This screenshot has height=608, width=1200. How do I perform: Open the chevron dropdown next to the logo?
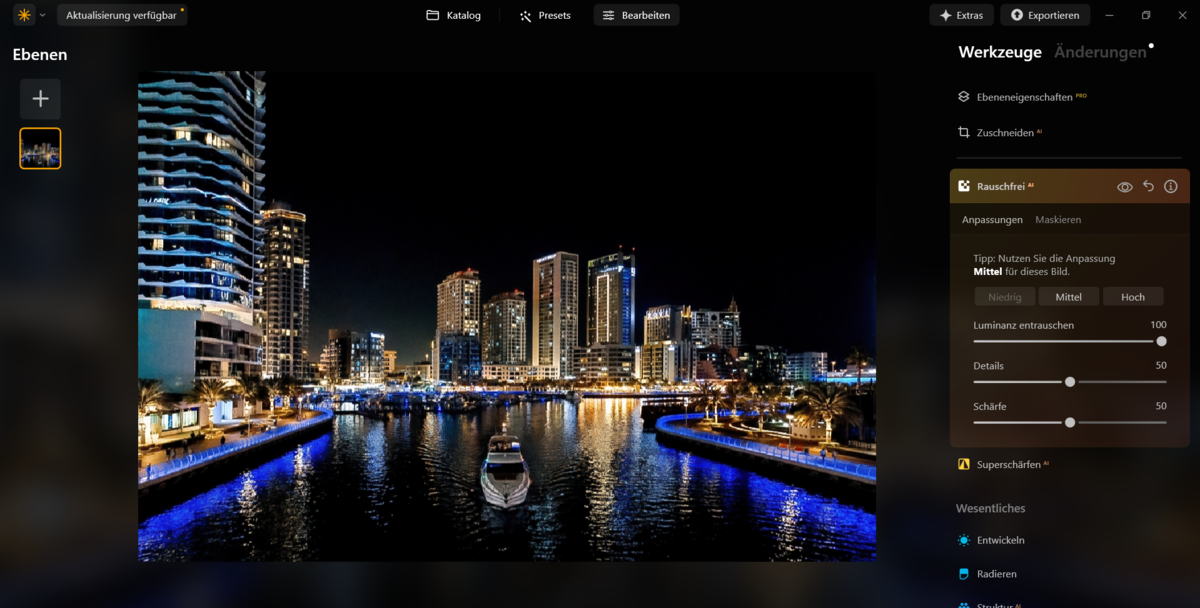[x=41, y=15]
